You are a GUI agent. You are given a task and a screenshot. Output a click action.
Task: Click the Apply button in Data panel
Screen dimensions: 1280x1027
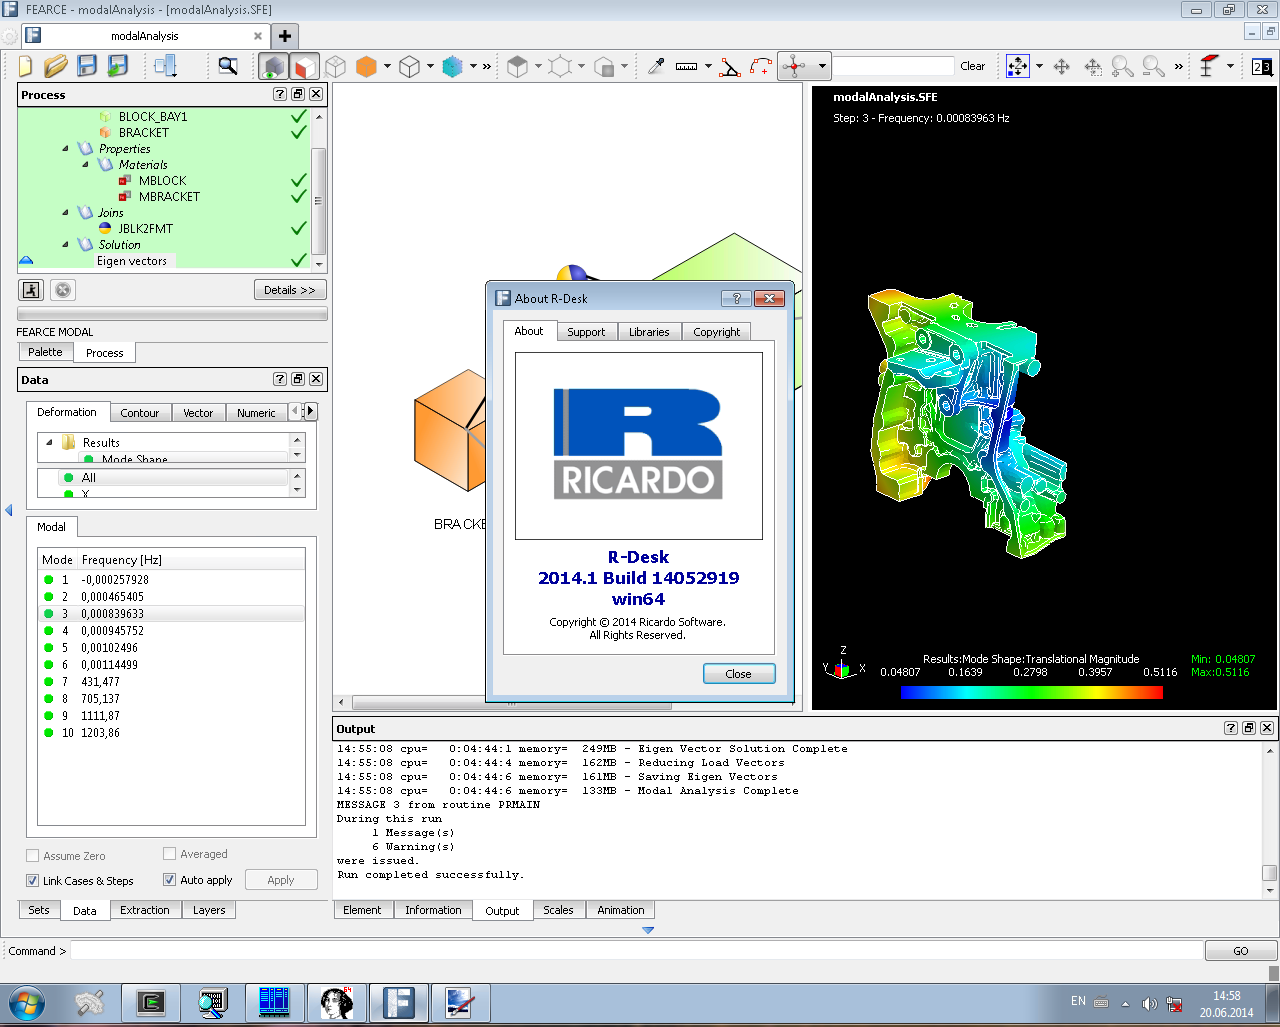coord(281,880)
